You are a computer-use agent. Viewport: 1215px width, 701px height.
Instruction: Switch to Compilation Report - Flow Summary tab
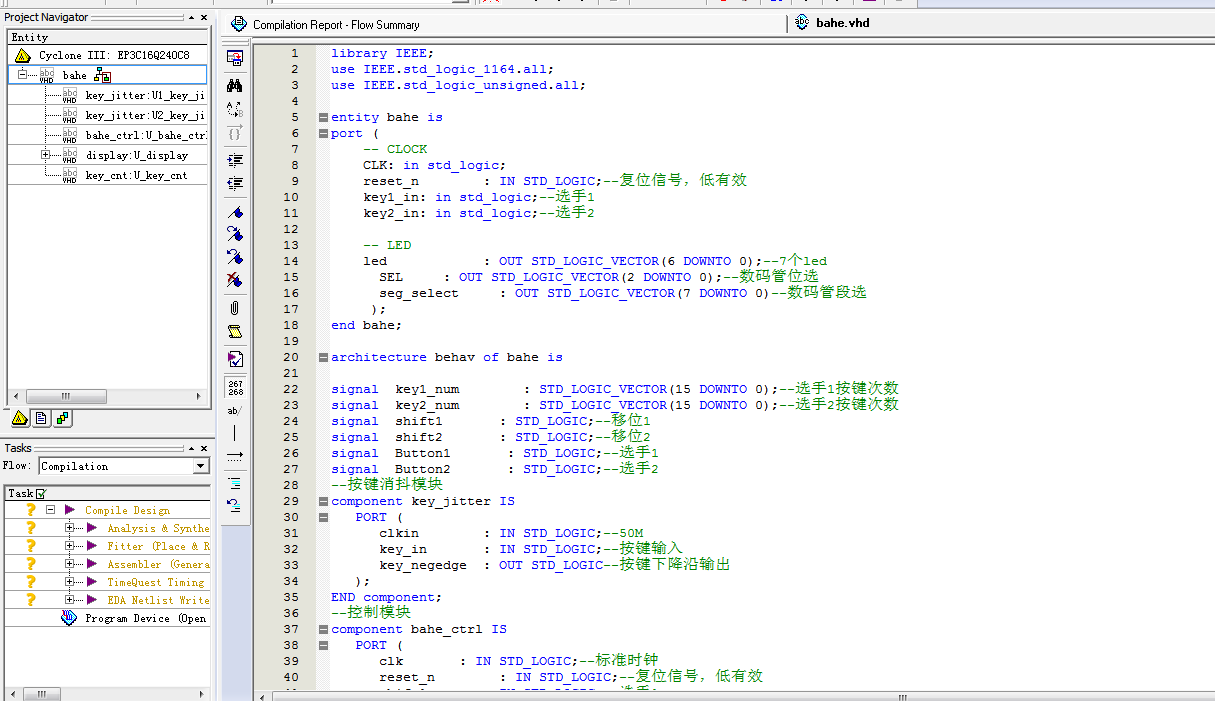336,24
